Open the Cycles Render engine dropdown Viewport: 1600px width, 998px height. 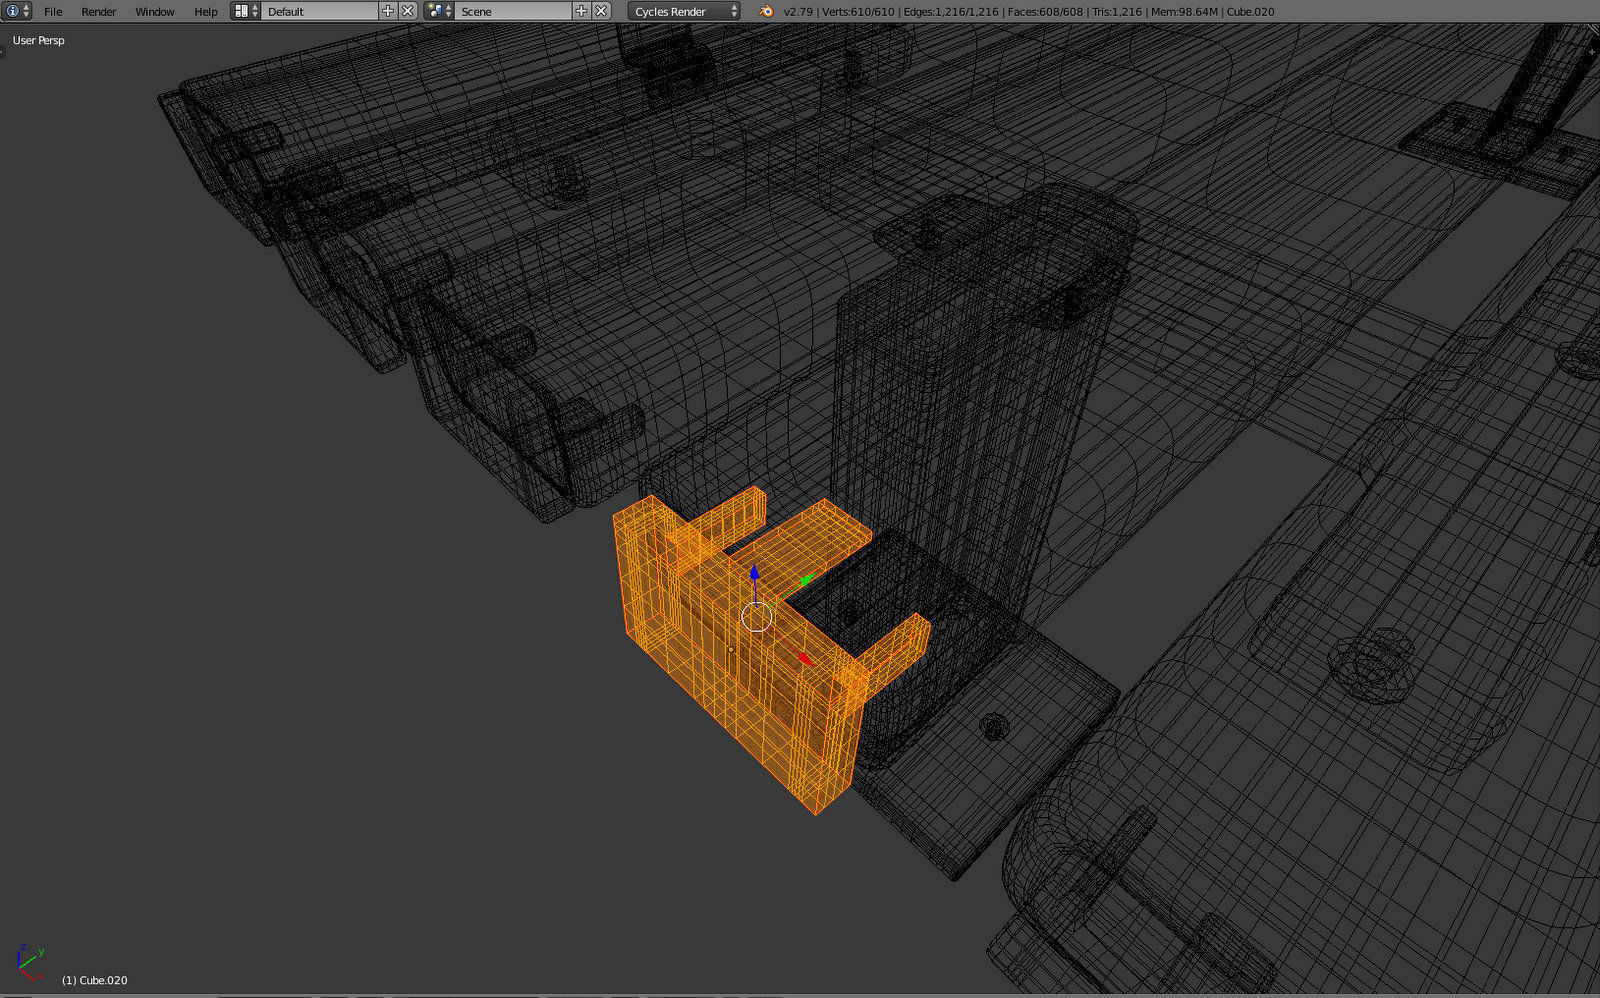point(685,11)
